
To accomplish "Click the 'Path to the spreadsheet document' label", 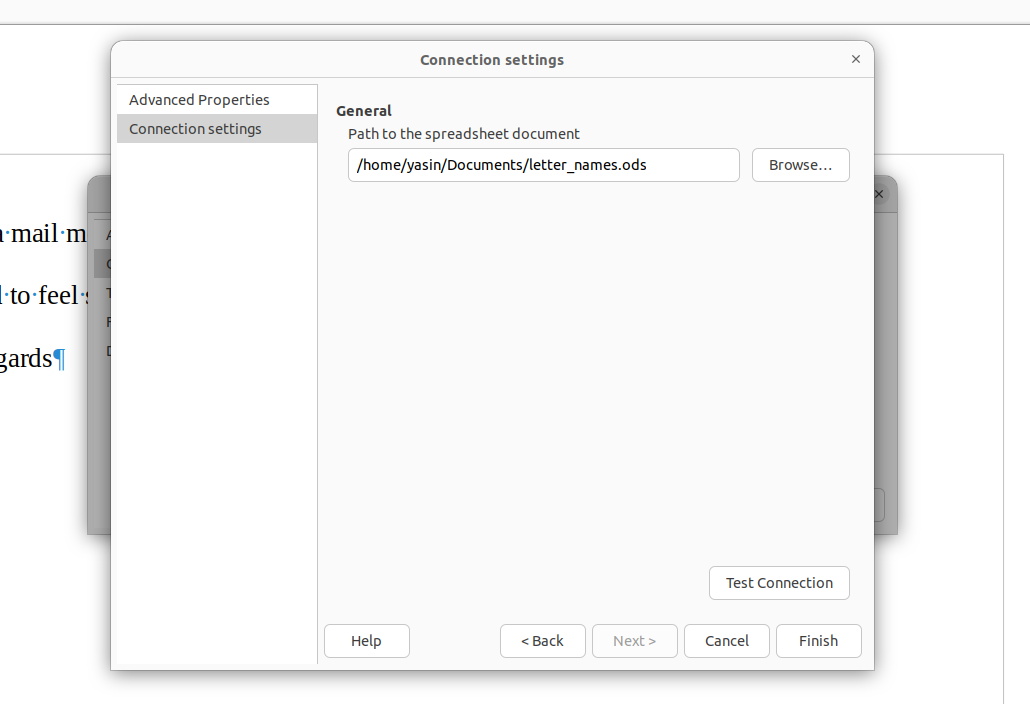I will (463, 134).
